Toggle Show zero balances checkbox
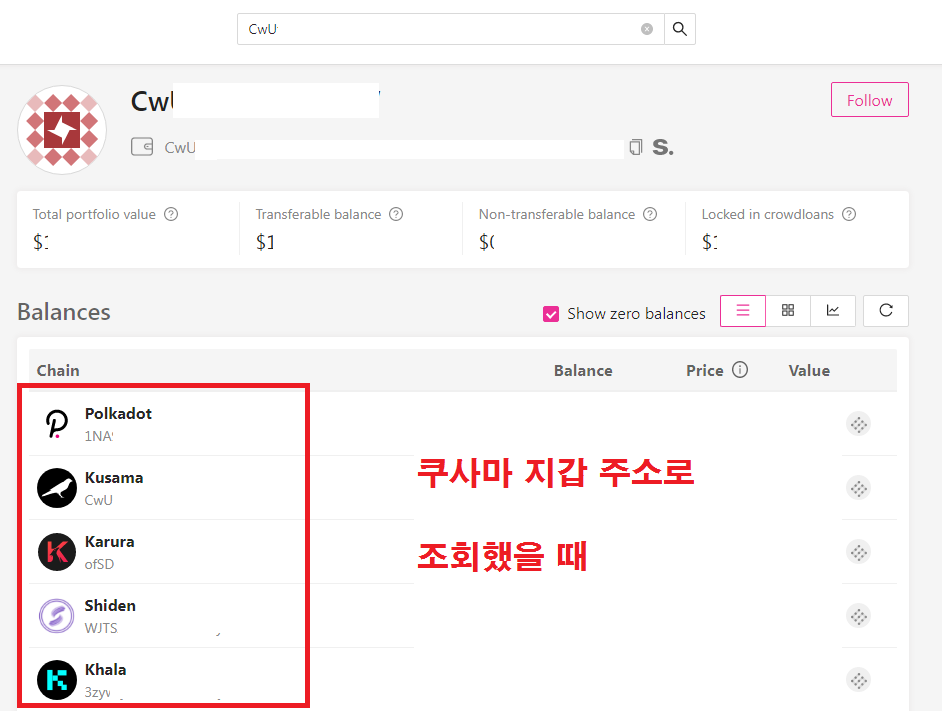The width and height of the screenshot is (942, 711). click(551, 314)
